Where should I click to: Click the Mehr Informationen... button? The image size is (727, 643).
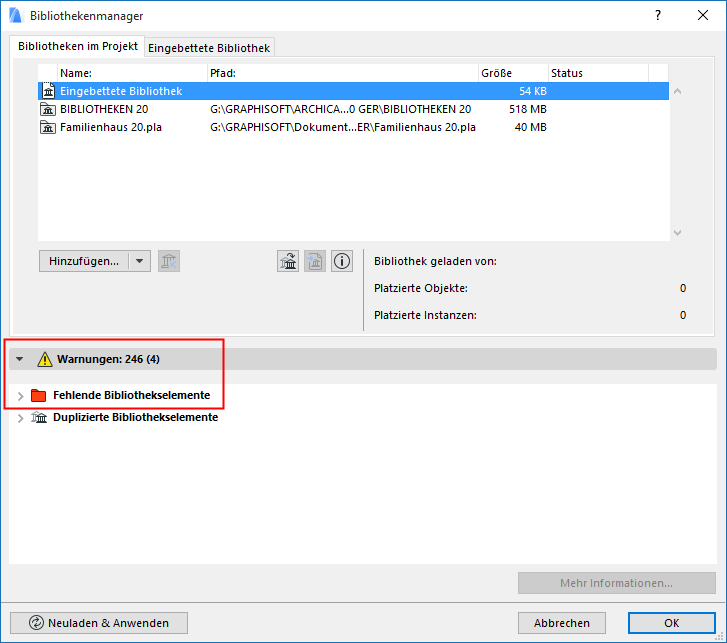tap(617, 583)
